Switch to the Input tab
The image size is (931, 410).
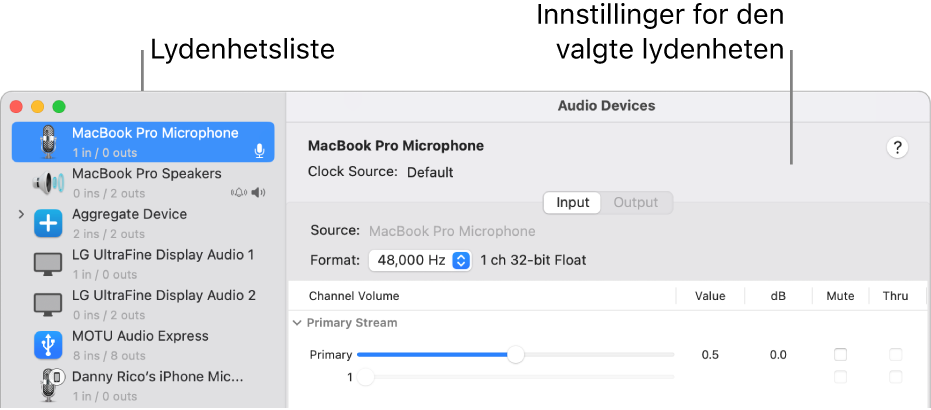coord(572,202)
